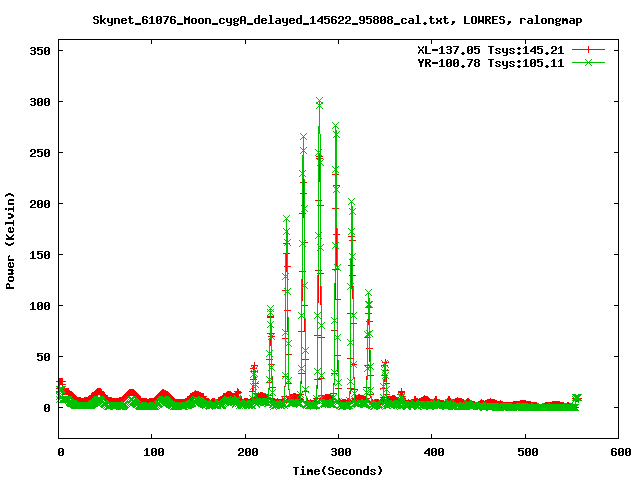Click the 100 tick label on x-axis
Image resolution: width=640 pixels, height=480 pixels.
[152, 452]
